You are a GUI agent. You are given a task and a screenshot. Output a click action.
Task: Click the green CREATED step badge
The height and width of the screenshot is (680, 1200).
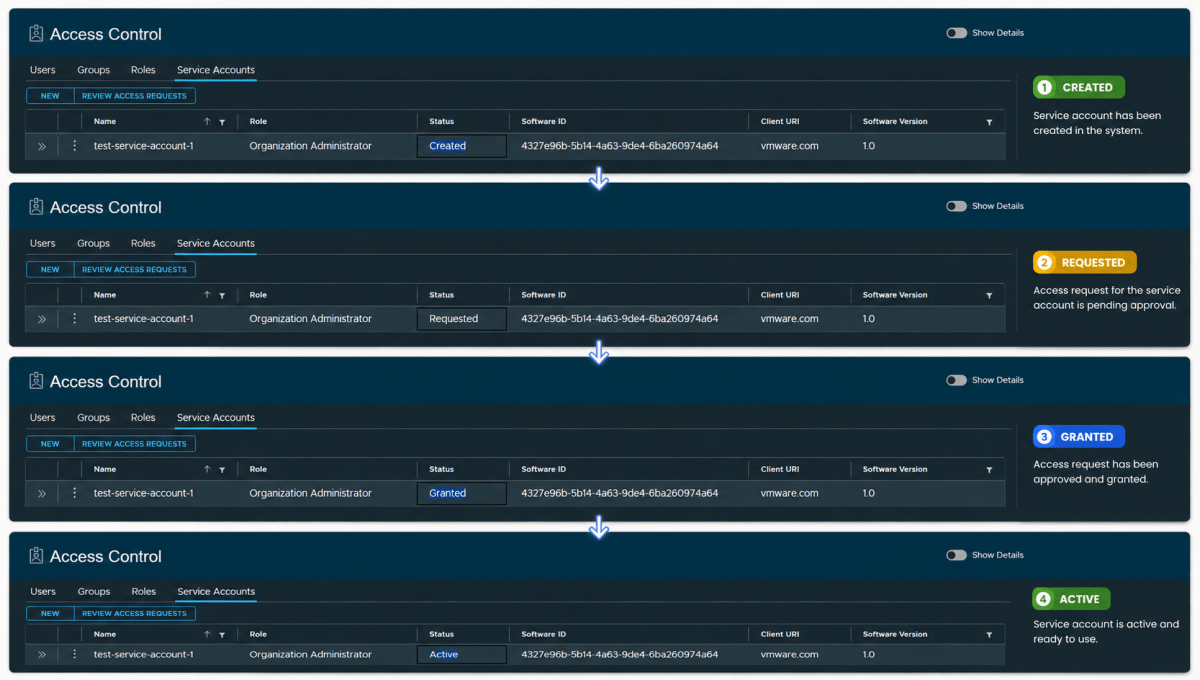1079,87
